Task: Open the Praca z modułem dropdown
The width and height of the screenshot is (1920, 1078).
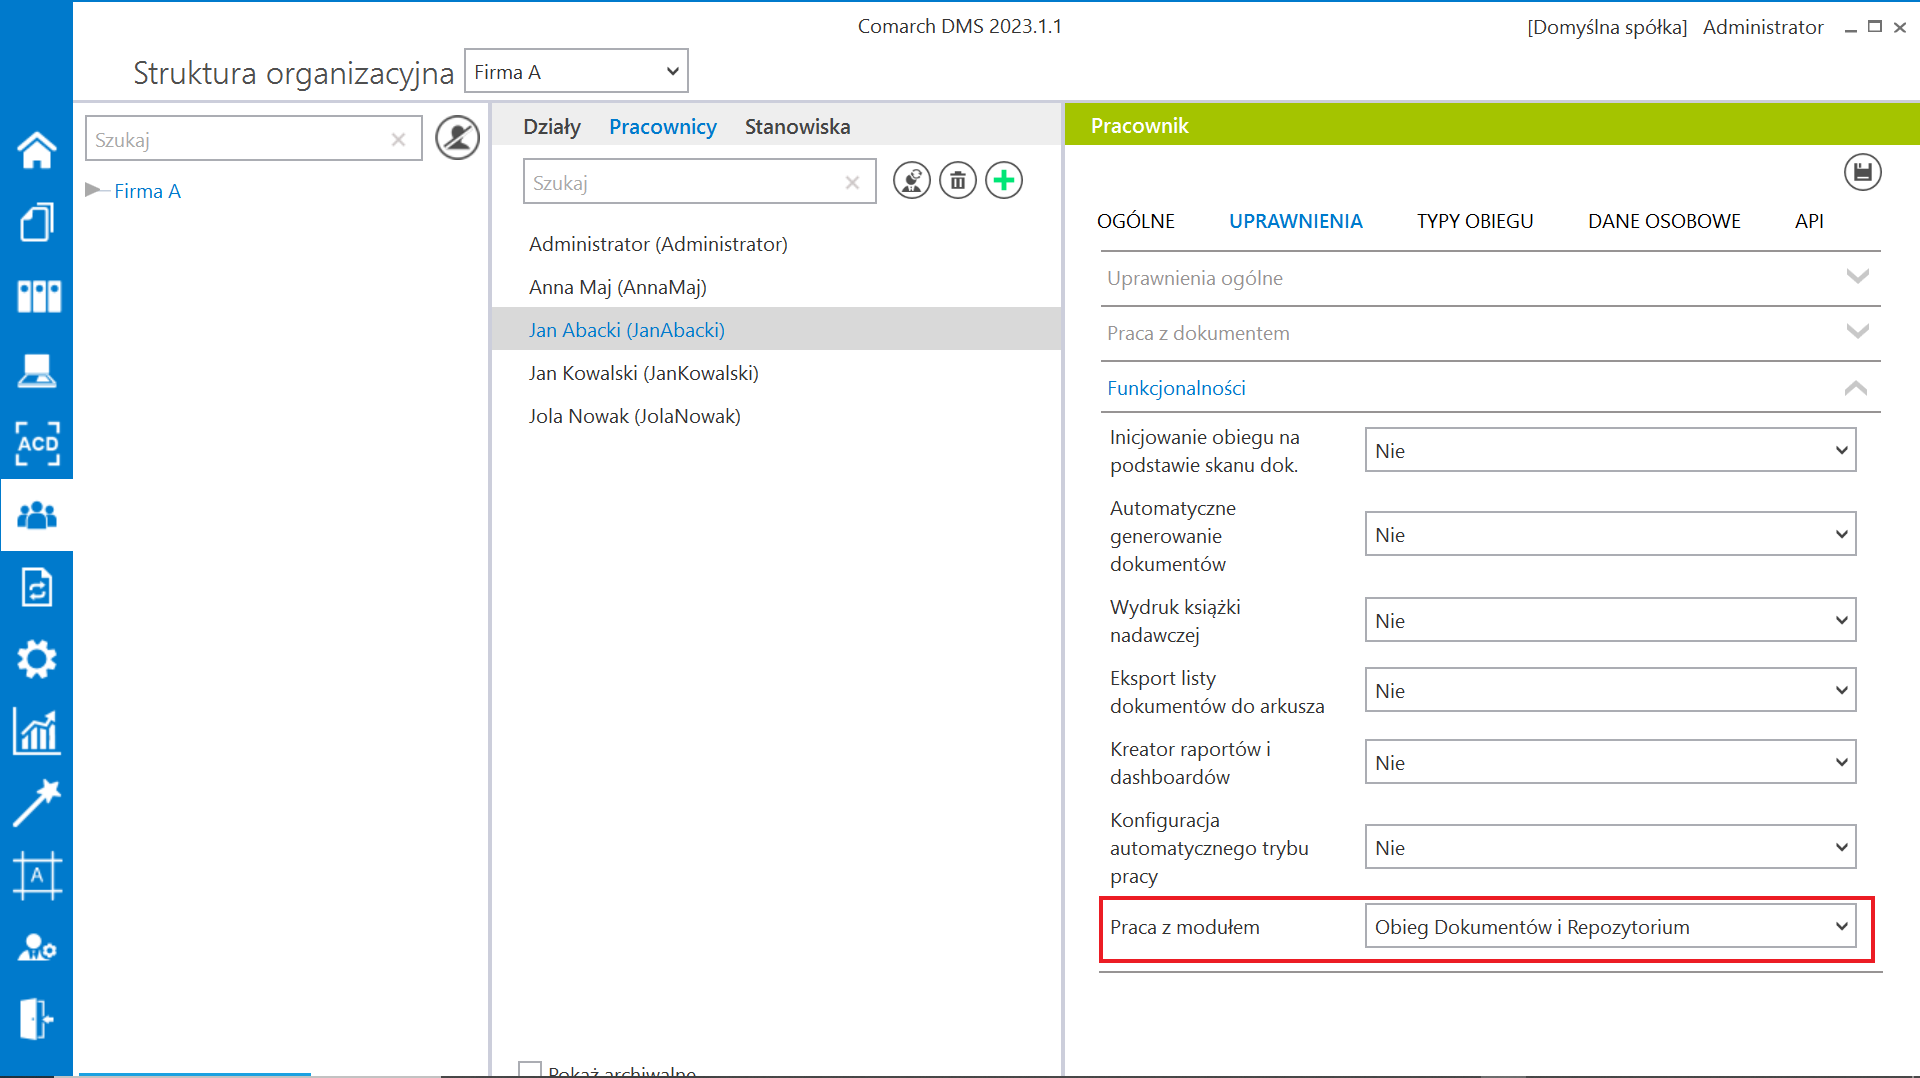Action: coord(1610,927)
